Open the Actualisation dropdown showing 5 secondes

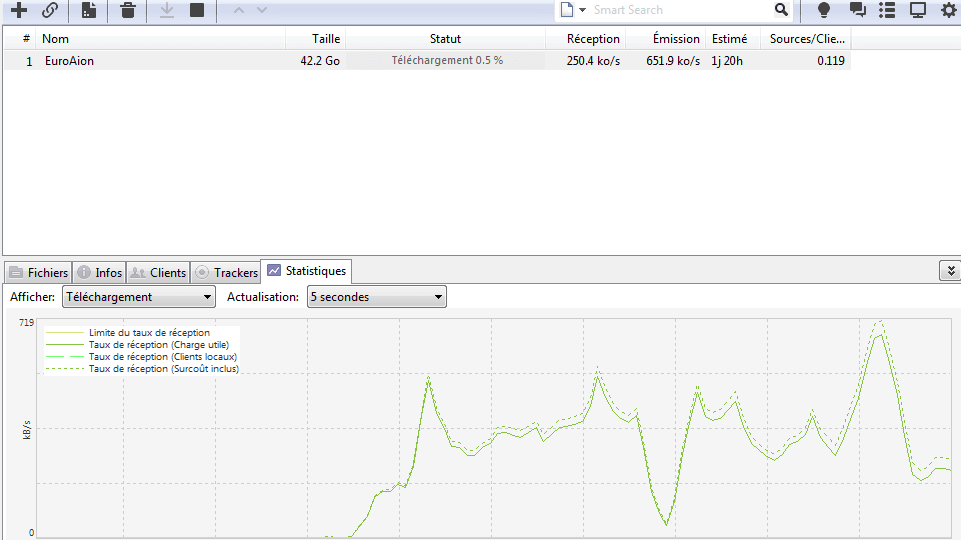pyautogui.click(x=376, y=297)
